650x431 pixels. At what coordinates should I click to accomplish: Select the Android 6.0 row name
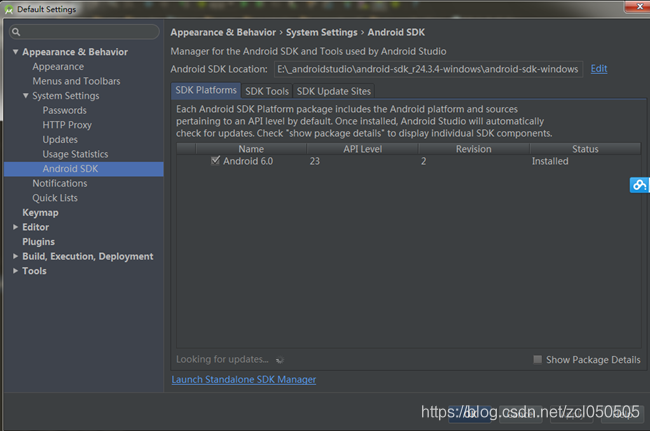248,161
